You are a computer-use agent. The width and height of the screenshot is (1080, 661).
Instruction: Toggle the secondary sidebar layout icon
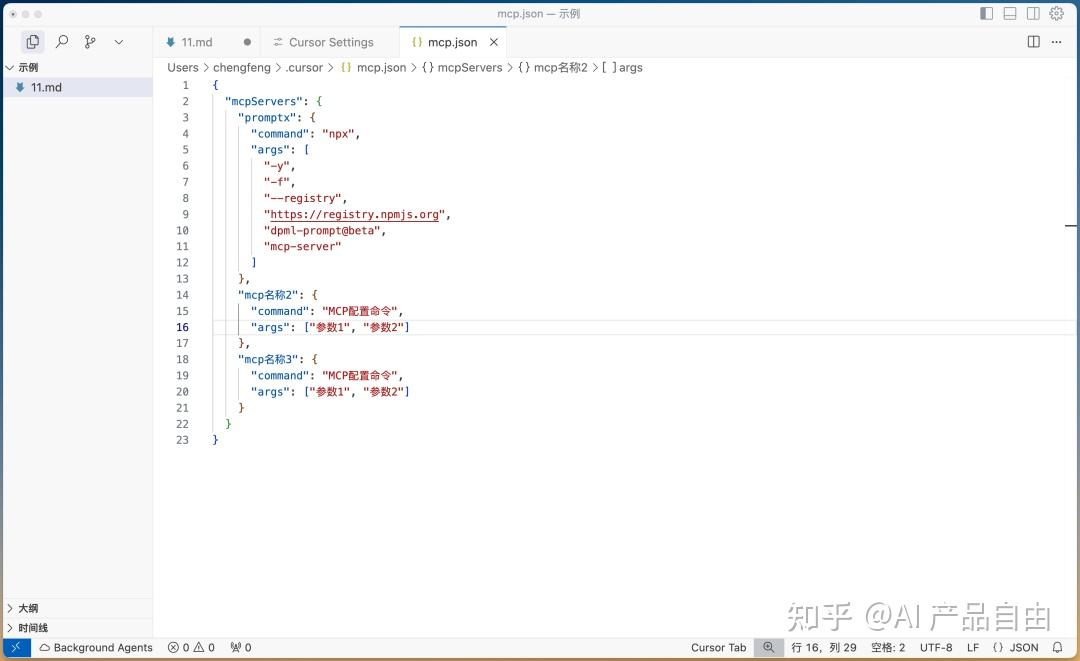(x=1033, y=13)
